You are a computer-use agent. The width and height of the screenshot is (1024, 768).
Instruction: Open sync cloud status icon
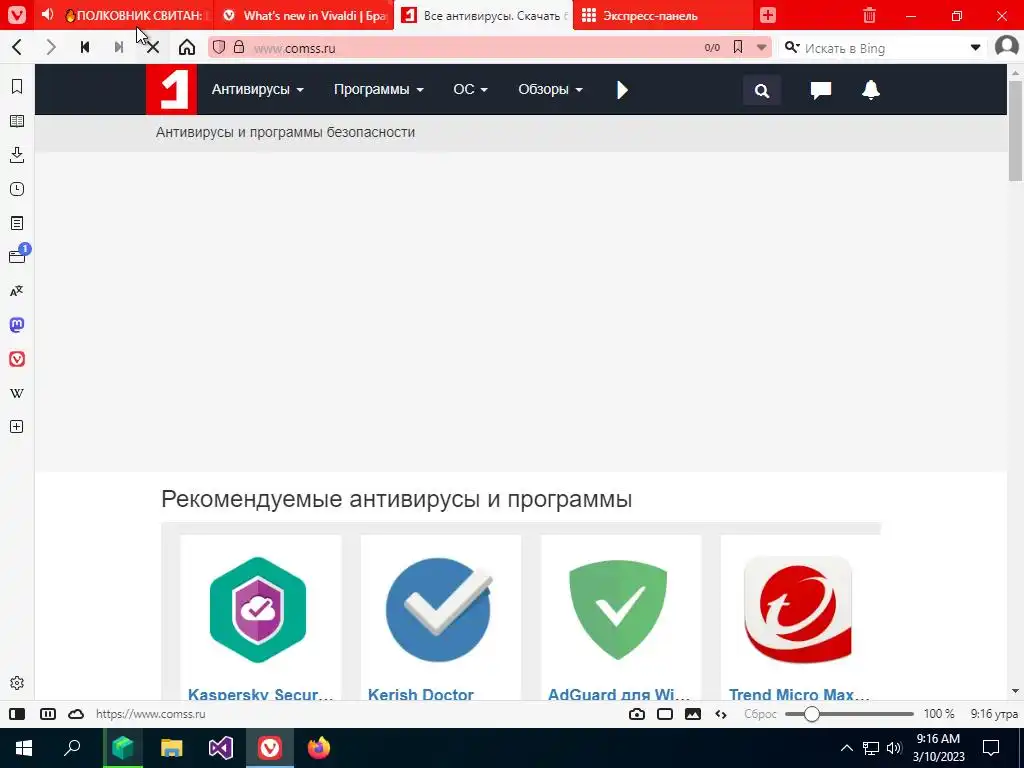coord(76,714)
